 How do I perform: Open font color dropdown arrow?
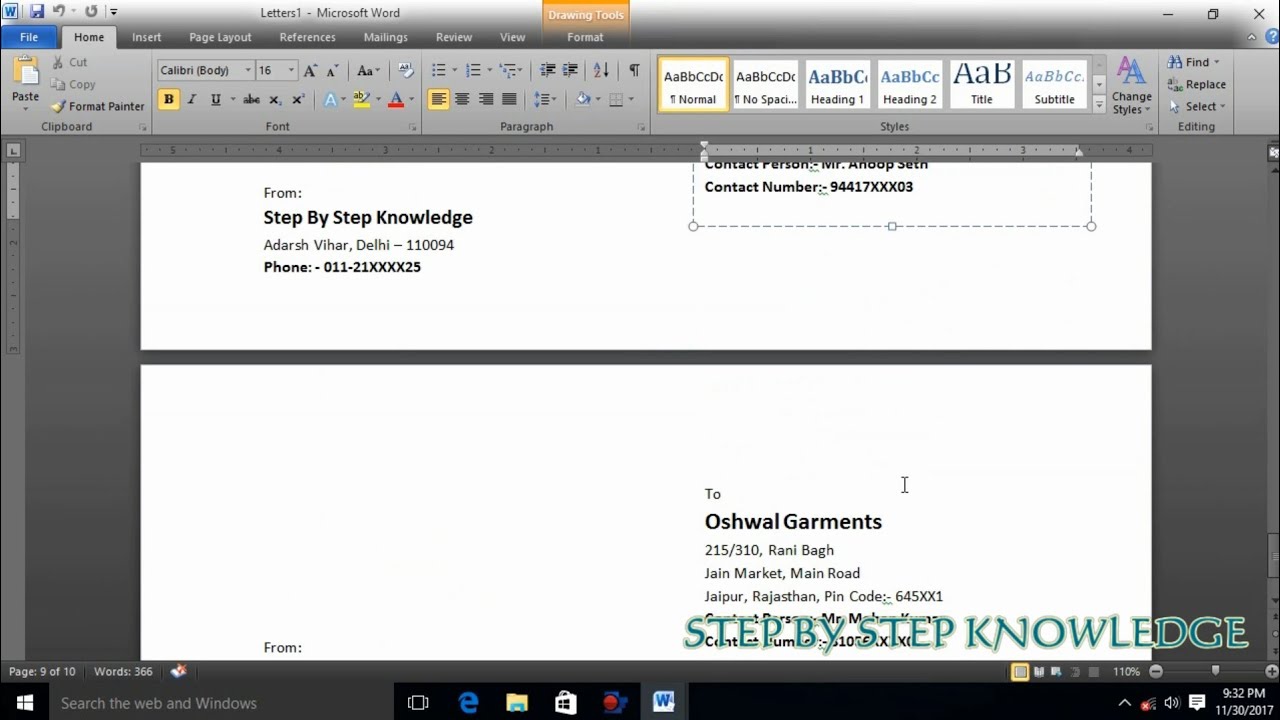click(x=413, y=99)
